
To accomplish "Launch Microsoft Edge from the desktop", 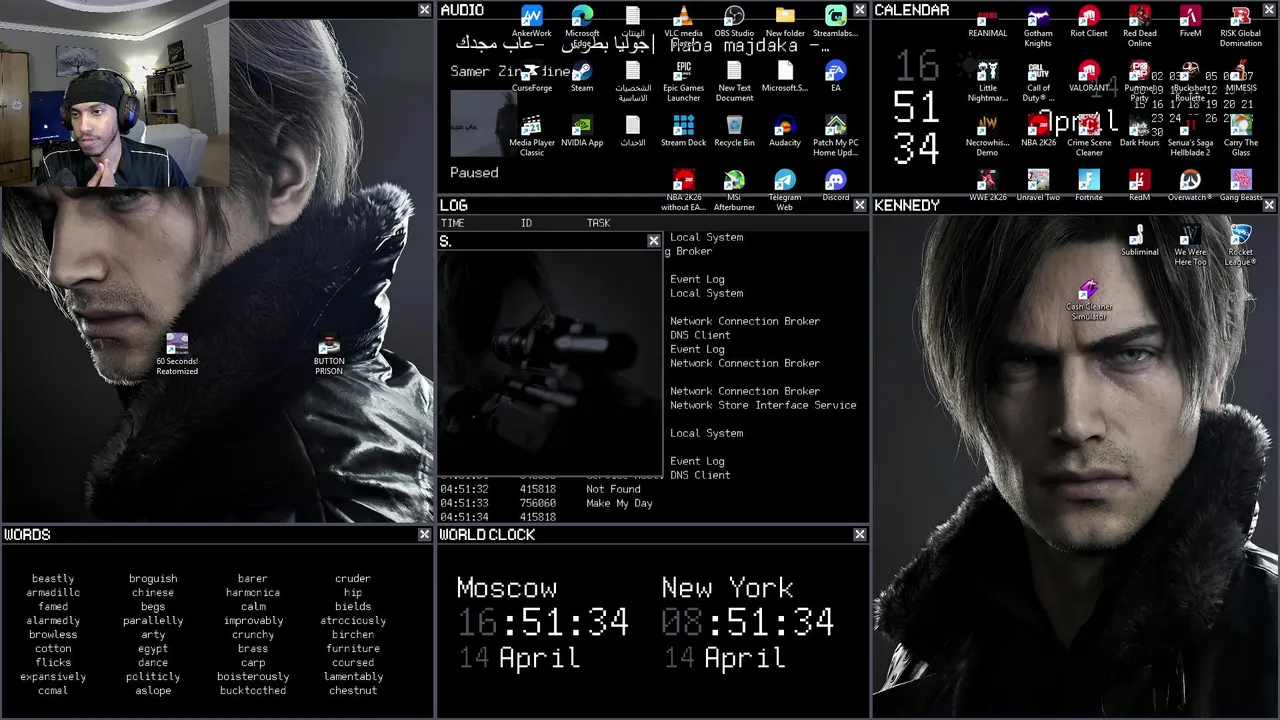I will click(582, 26).
